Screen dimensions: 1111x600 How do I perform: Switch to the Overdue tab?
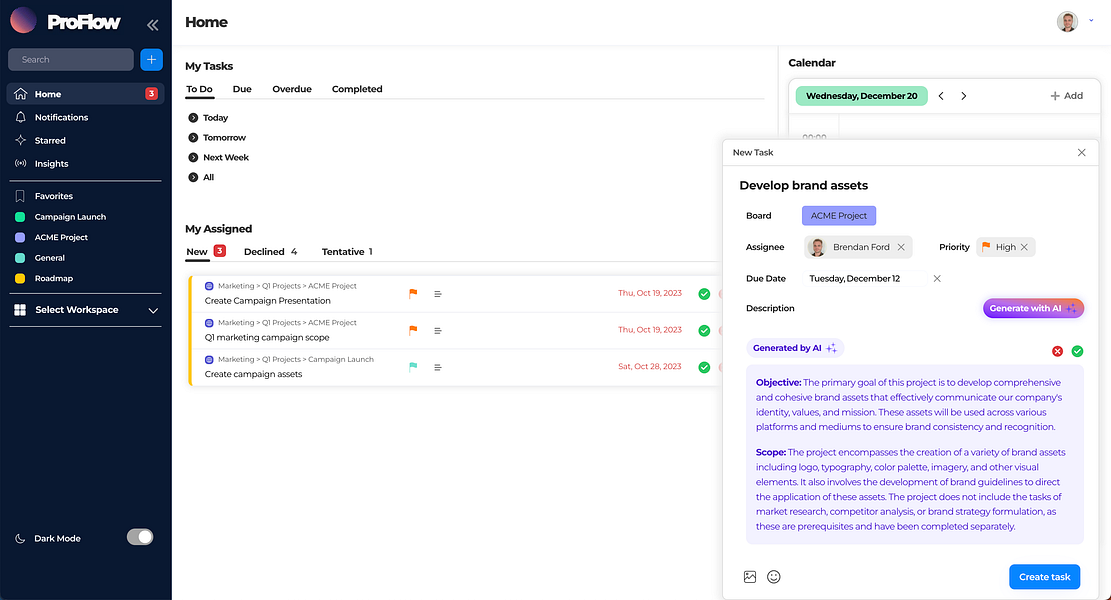point(292,89)
